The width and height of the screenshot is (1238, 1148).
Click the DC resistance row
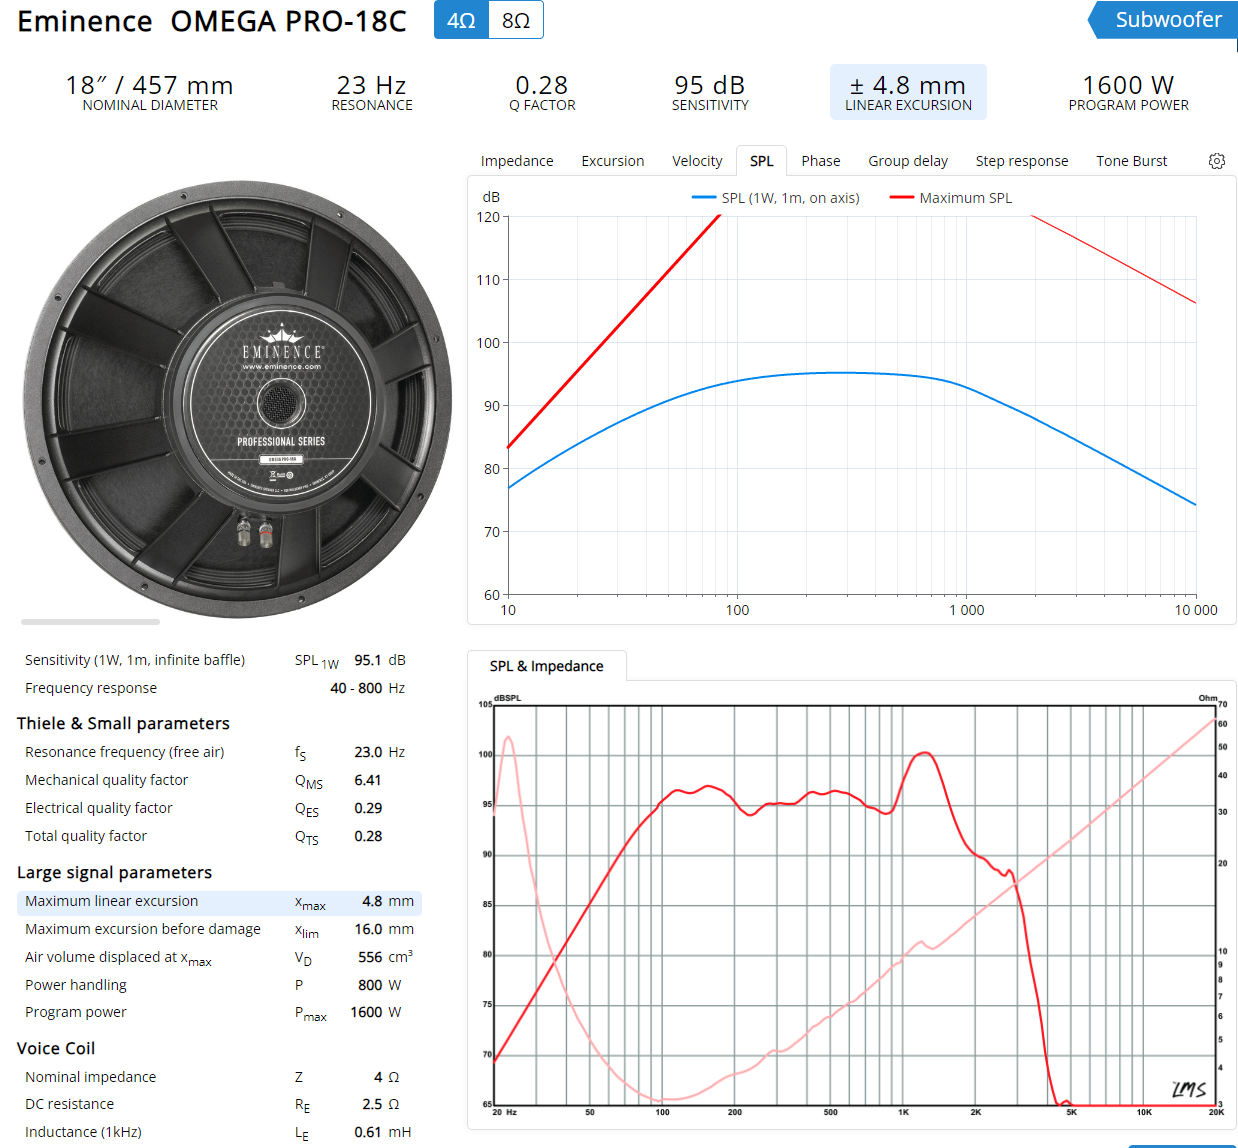click(x=219, y=1105)
